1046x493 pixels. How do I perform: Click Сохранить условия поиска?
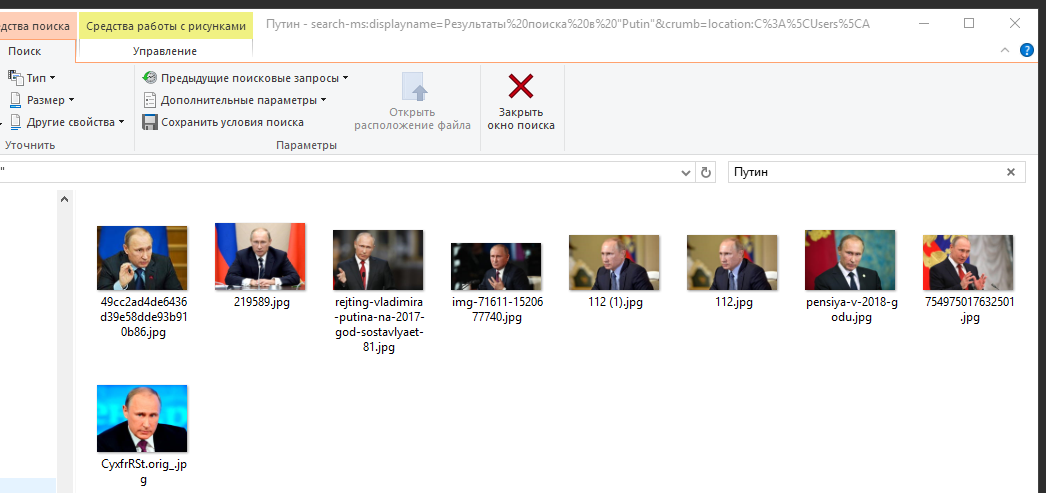pyautogui.click(x=223, y=122)
